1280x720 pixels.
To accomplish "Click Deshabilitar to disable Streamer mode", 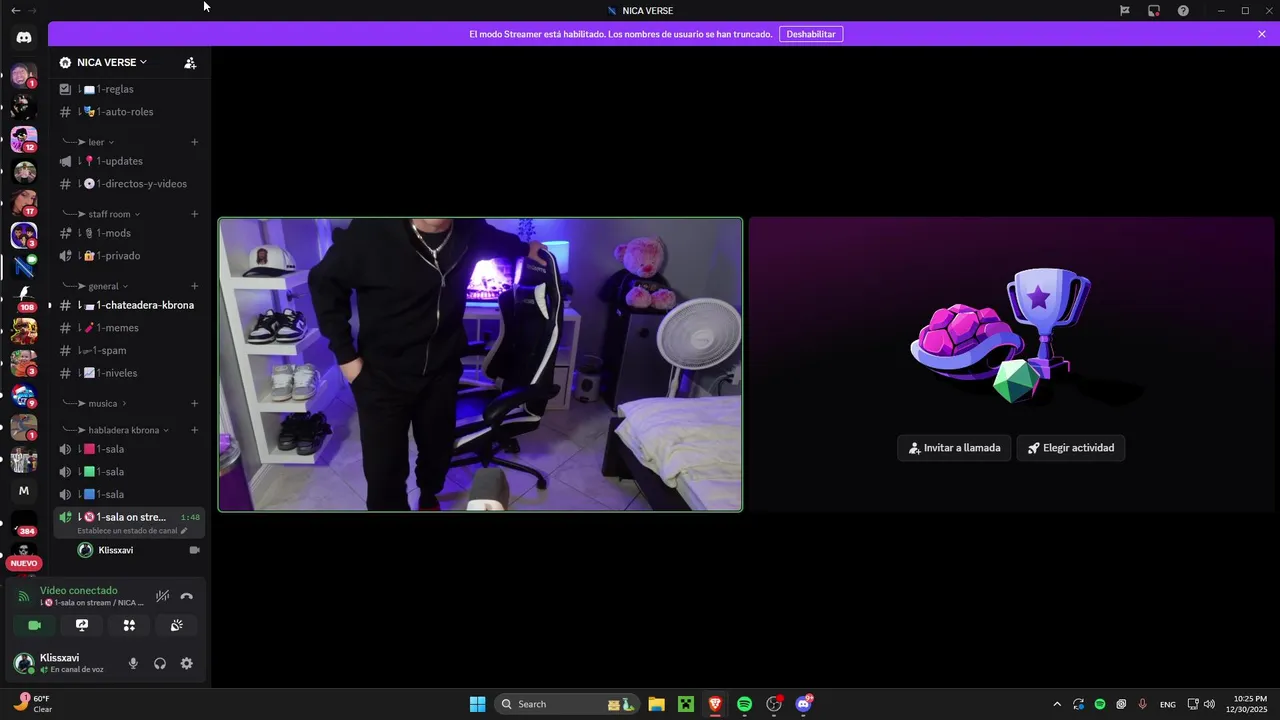I will coord(811,34).
